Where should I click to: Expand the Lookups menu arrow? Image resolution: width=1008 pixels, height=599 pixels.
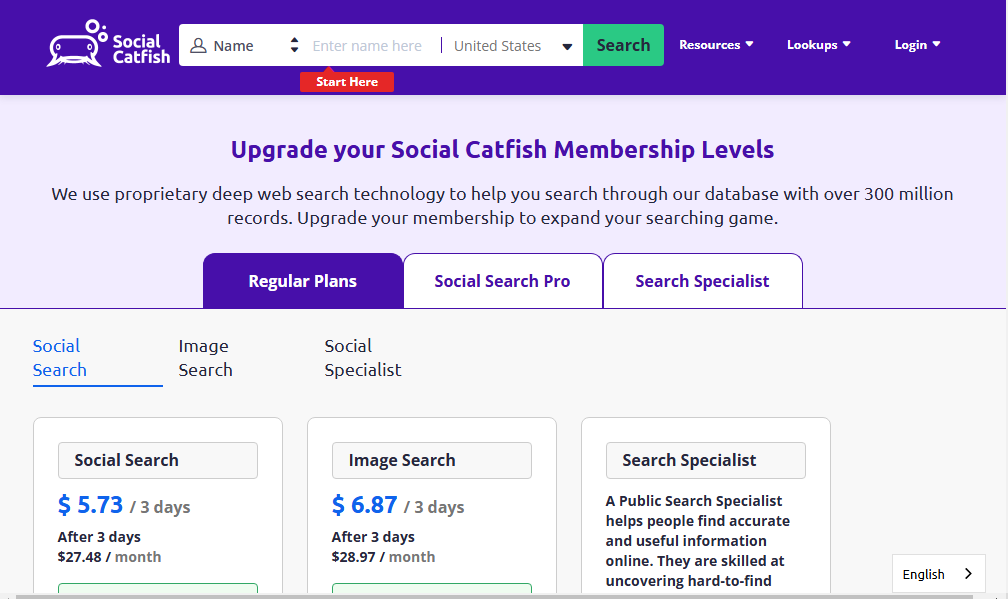pyautogui.click(x=847, y=44)
